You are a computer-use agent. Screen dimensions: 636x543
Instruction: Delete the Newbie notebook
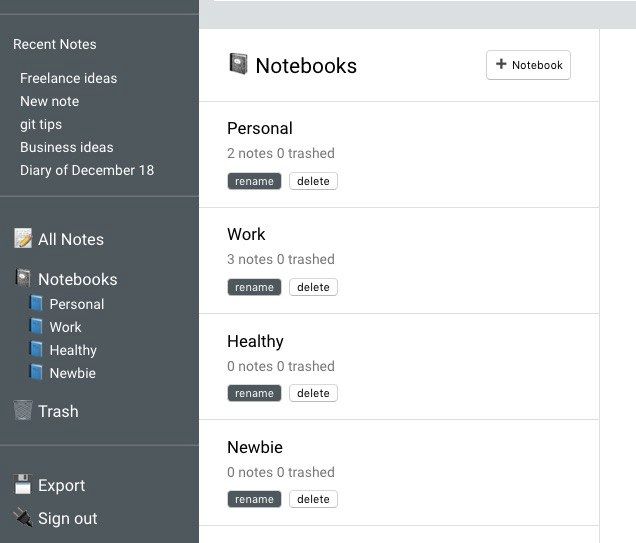(x=313, y=499)
